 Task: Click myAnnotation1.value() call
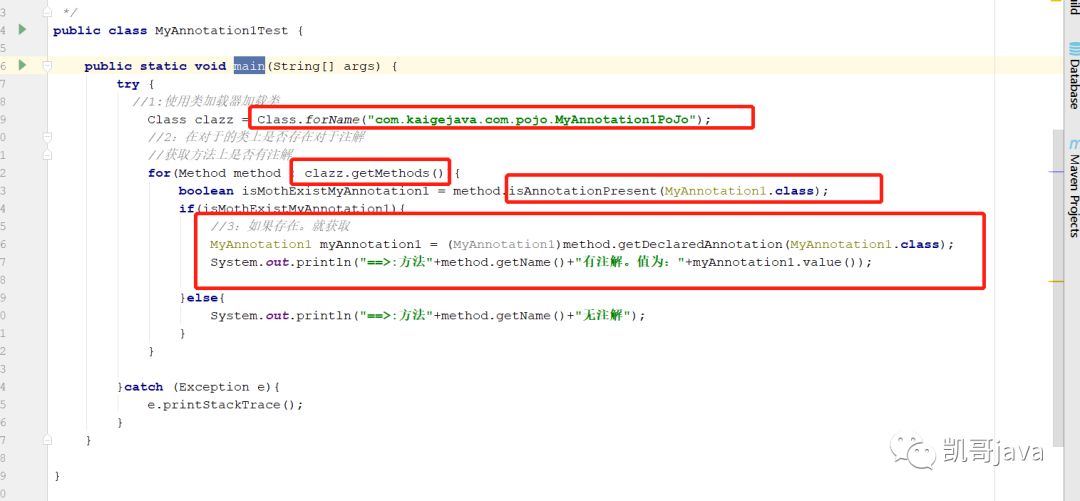click(774, 262)
